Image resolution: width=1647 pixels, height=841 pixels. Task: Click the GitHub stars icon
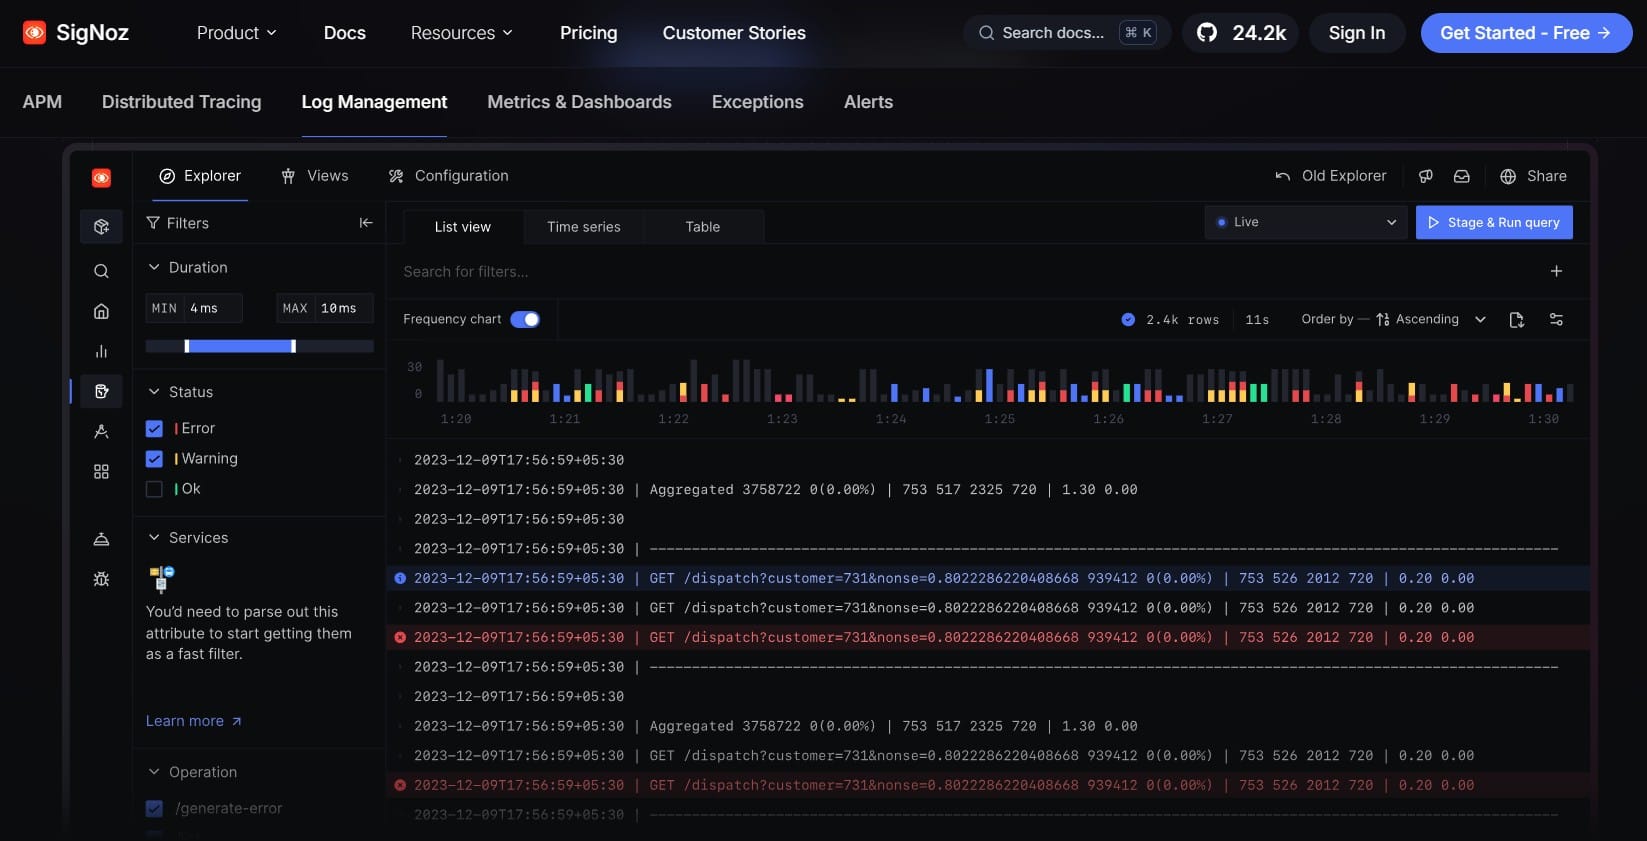(1207, 33)
